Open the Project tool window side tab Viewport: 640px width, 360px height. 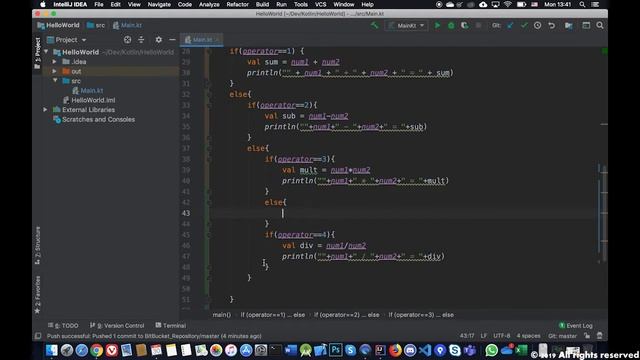38,53
